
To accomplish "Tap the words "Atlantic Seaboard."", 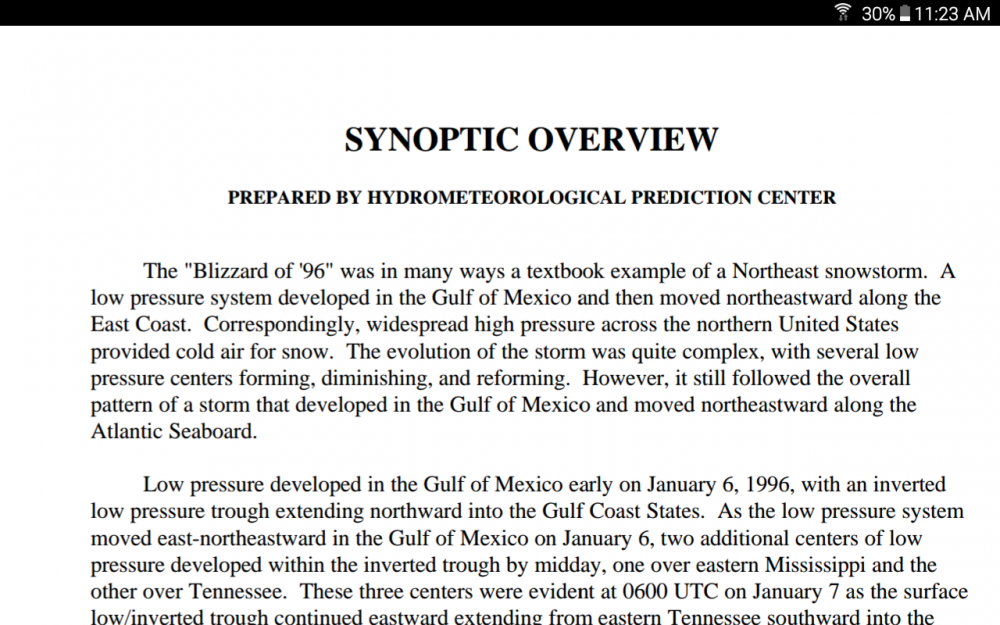I will [x=173, y=432].
